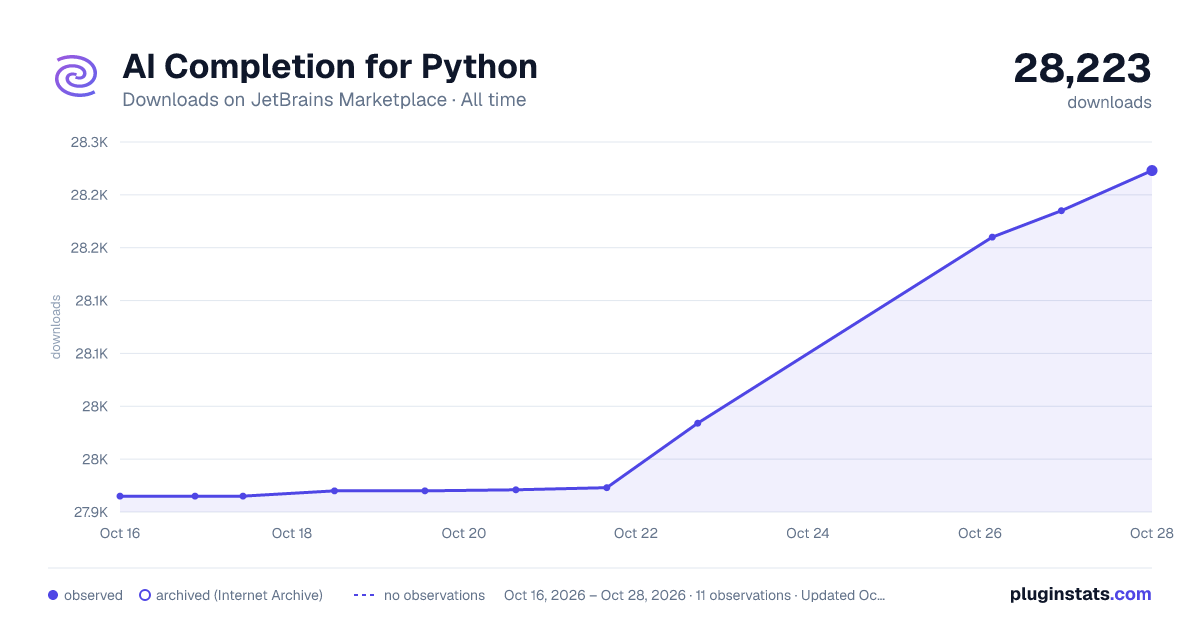Click the 'archived (Internet Archive)' legend label

pos(239,595)
